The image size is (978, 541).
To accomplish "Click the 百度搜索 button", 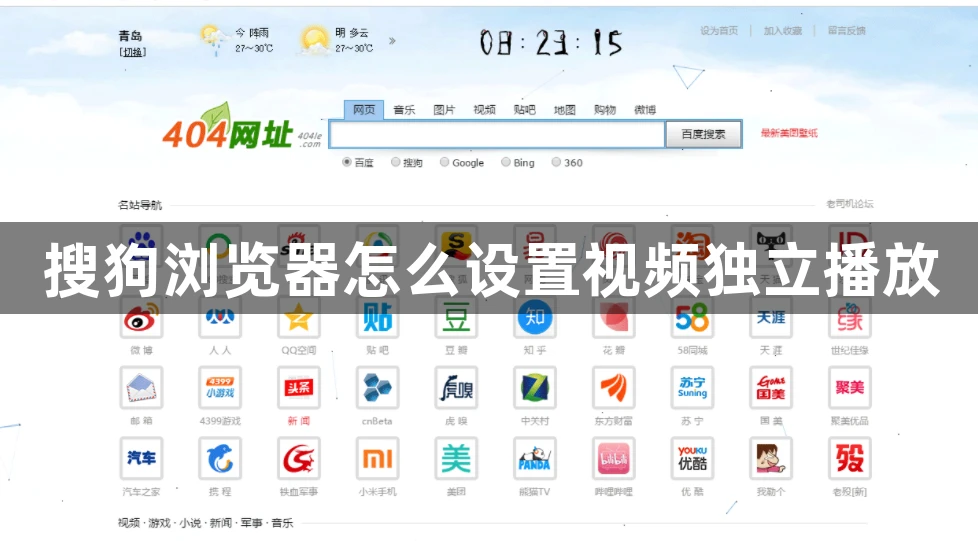I will tap(704, 134).
